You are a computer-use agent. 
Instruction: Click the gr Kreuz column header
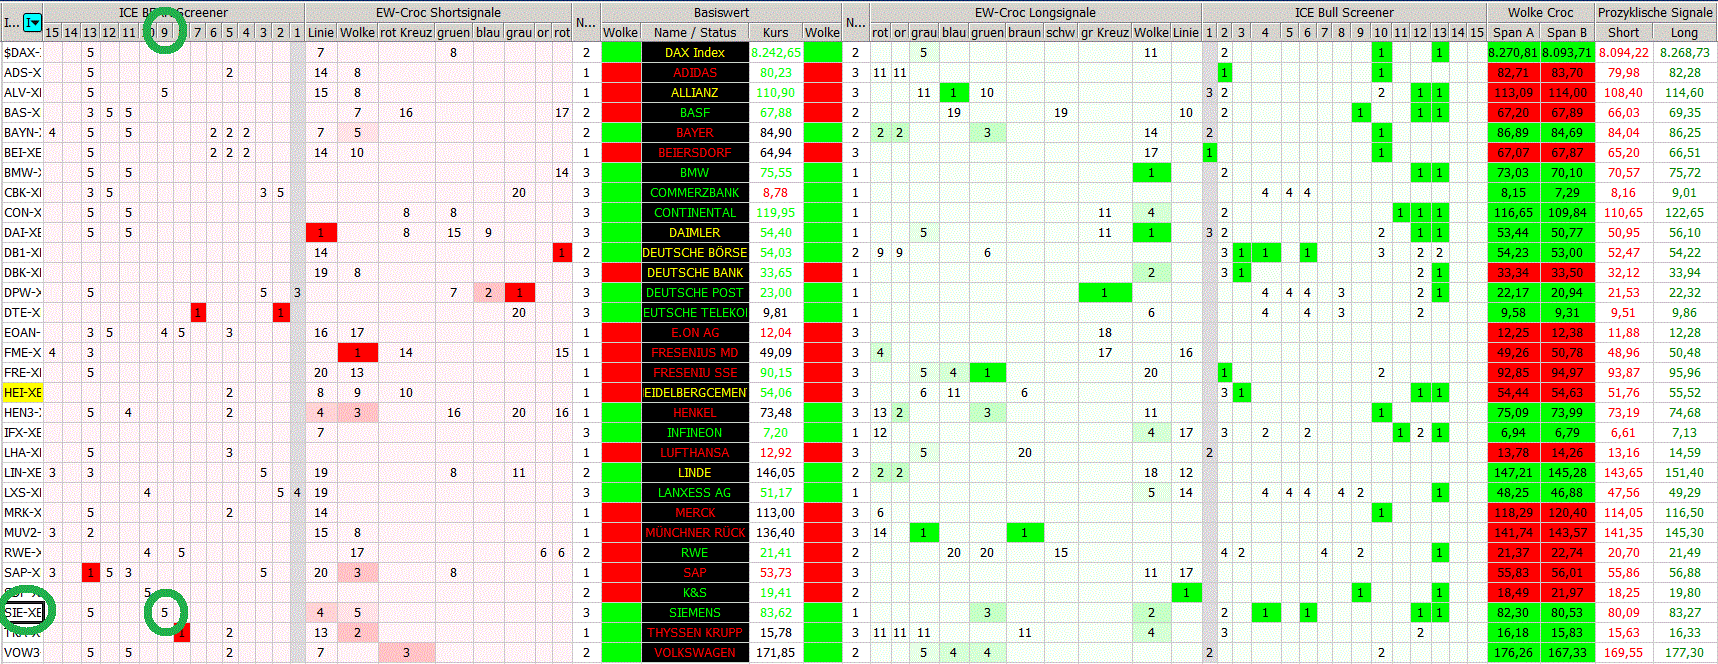(x=1104, y=32)
